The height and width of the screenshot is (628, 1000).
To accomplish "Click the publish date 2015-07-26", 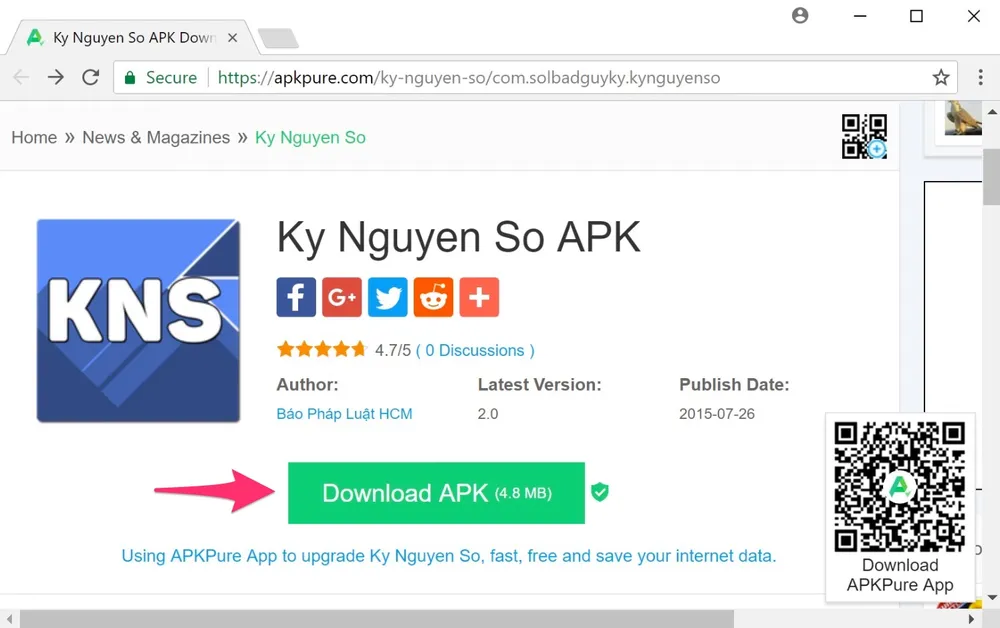I will (x=717, y=414).
